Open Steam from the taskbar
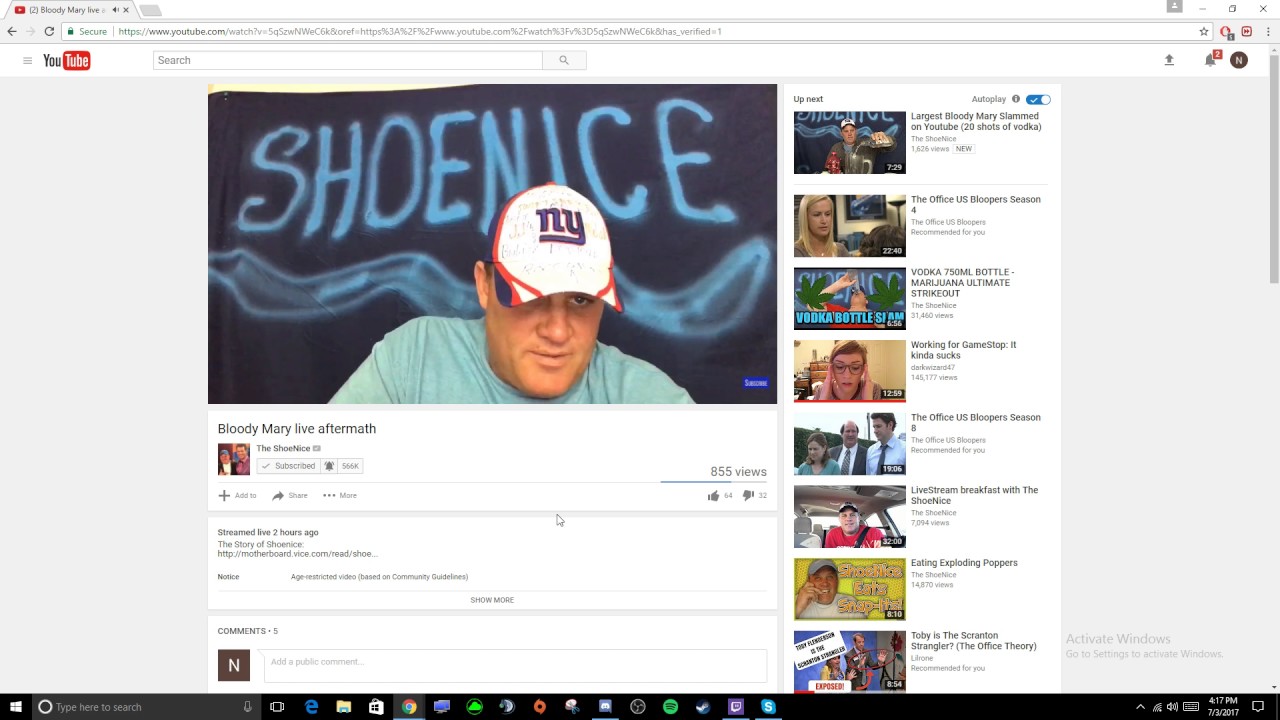 (x=703, y=707)
